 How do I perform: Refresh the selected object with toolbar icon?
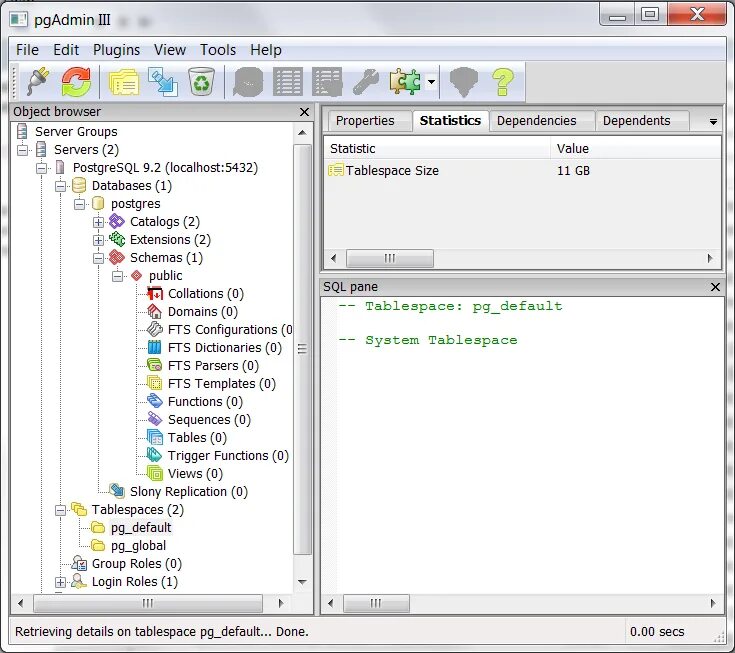[x=76, y=82]
